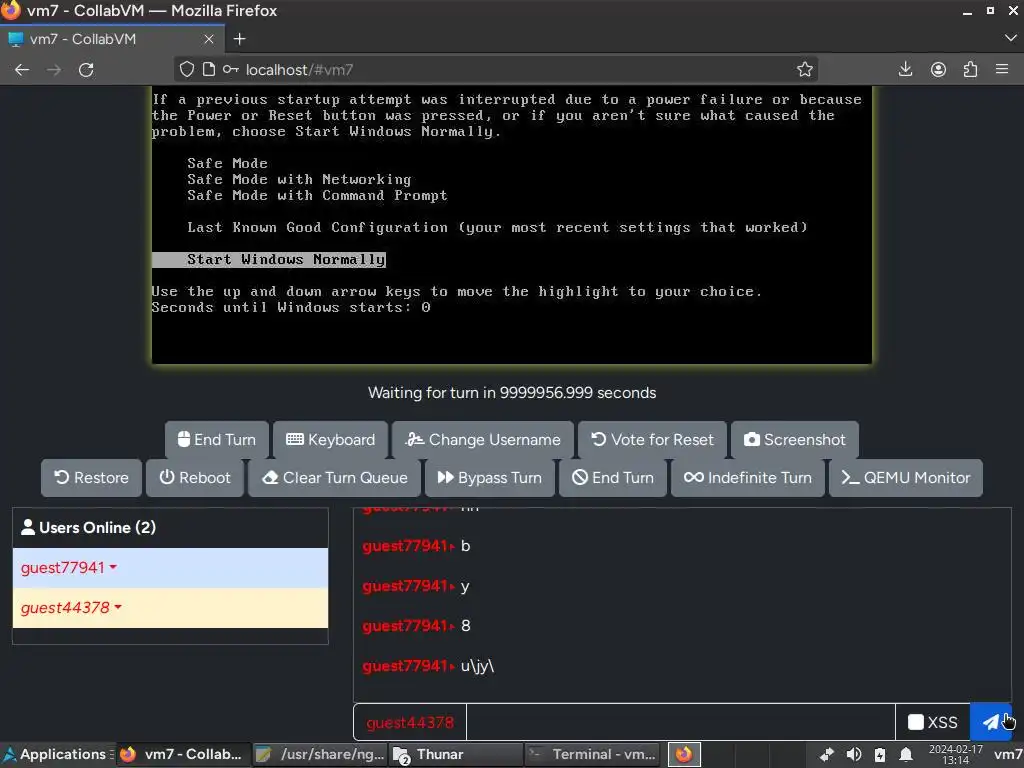The image size is (1024, 768).
Task: Click the chat message "u\jy\"
Action: point(477,666)
